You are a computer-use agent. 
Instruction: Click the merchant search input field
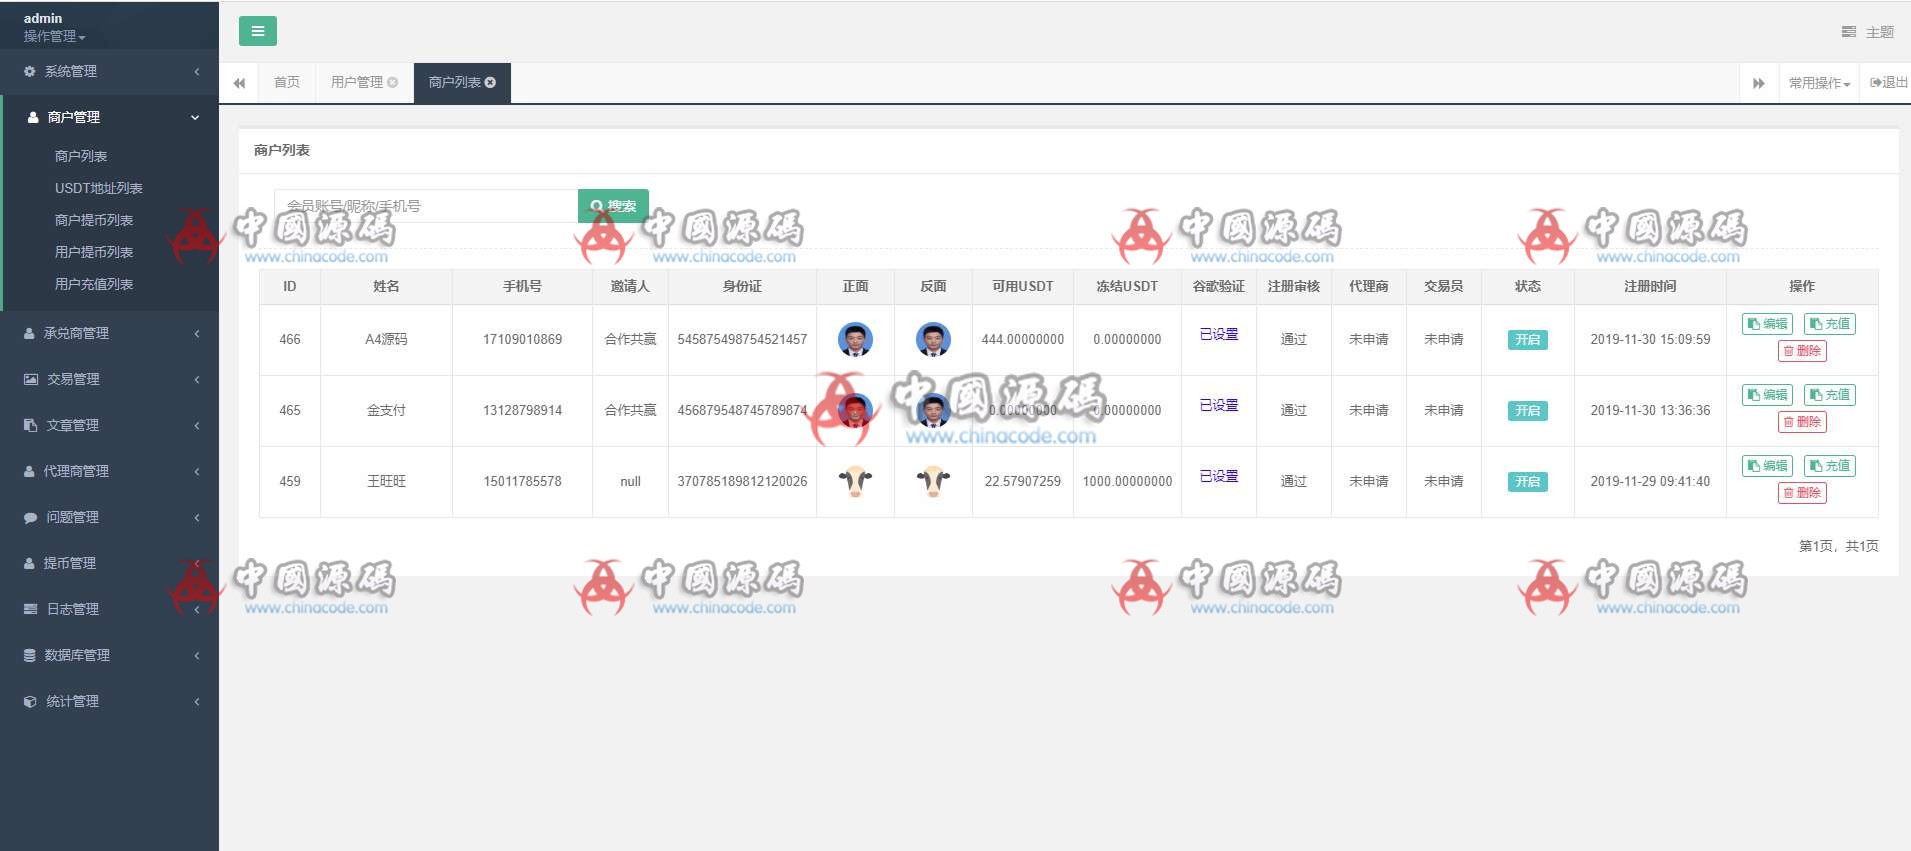tap(426, 206)
